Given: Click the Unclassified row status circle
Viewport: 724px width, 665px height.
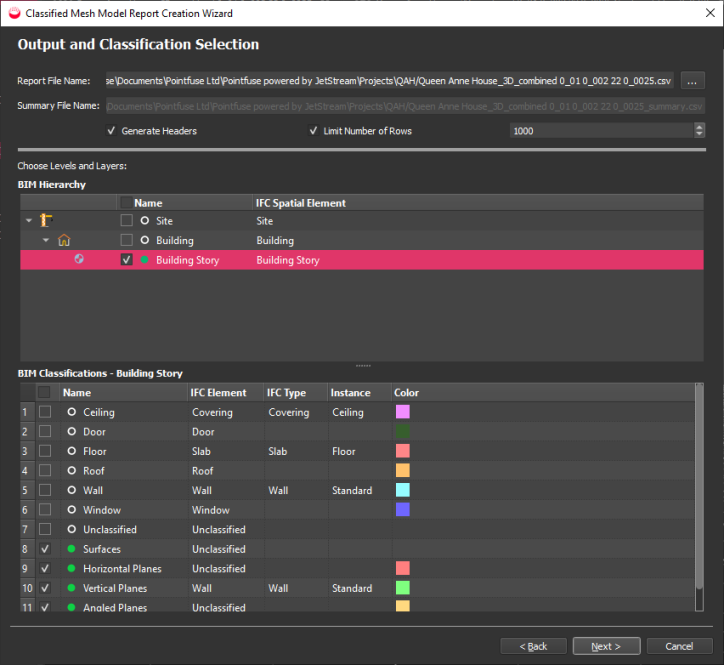Looking at the screenshot, I should pos(72,529).
